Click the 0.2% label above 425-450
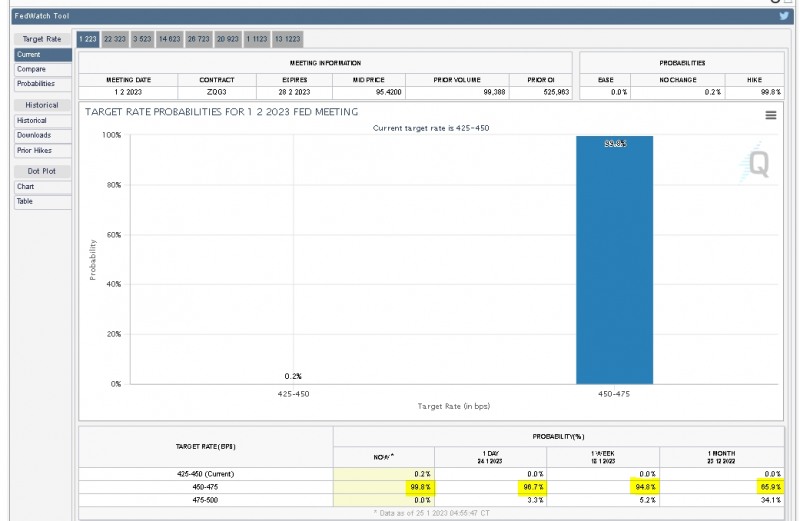The image size is (800, 521). click(293, 376)
